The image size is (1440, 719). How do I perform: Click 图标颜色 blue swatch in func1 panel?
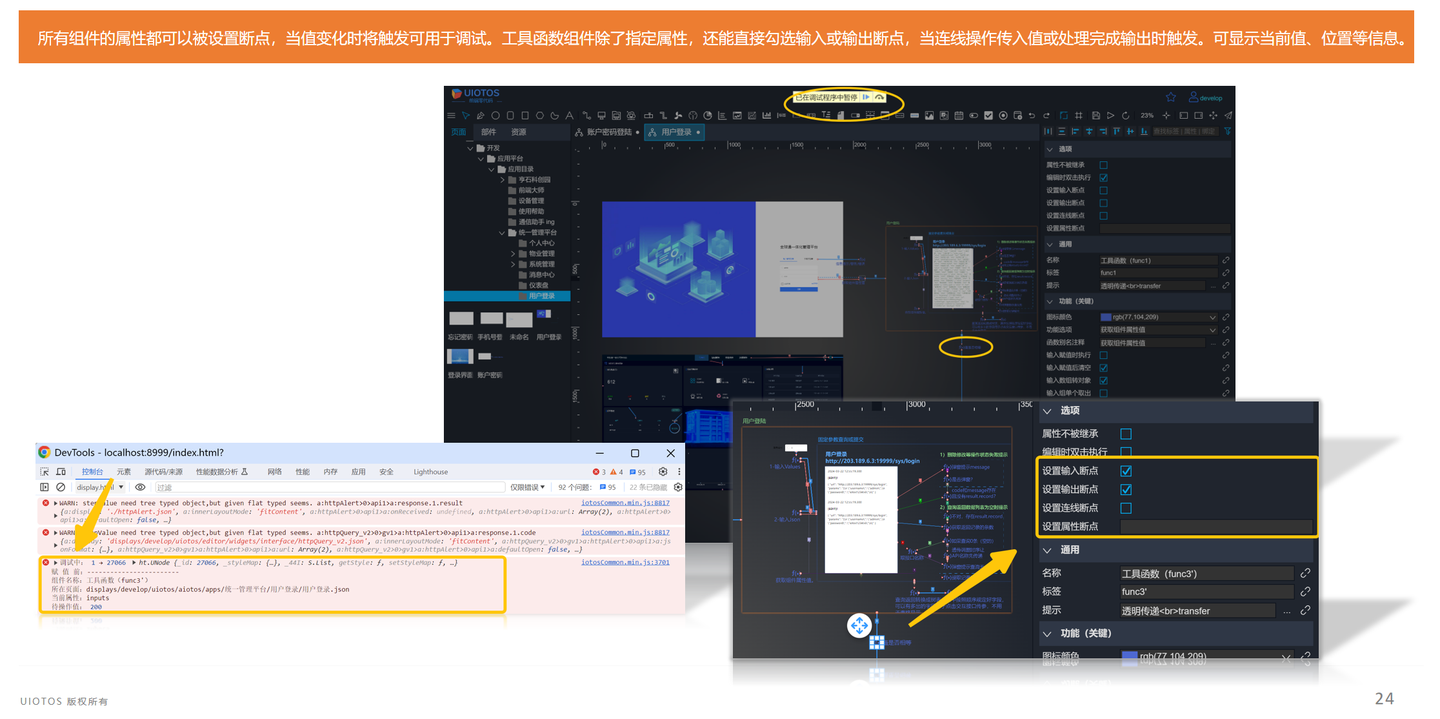point(1106,317)
